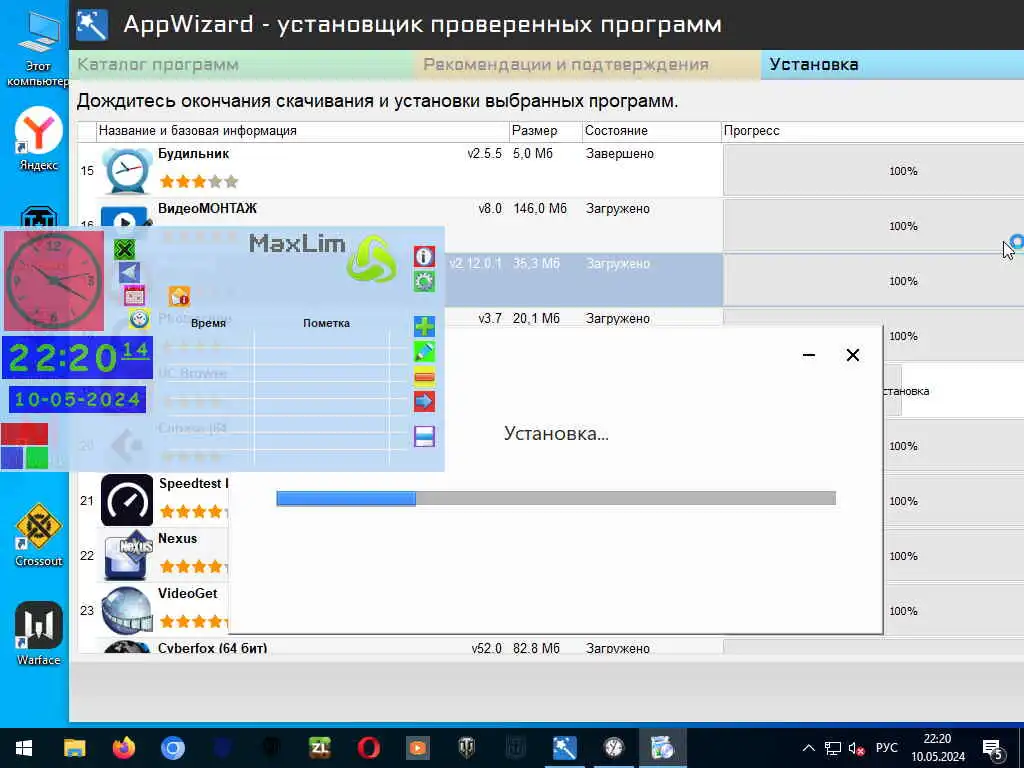
Task: Open Яндекс browser desktop shortcut
Action: click(39, 139)
